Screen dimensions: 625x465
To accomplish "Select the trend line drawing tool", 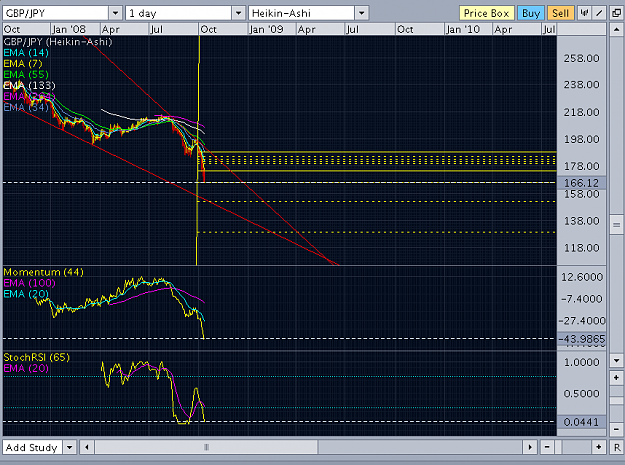I will [x=599, y=13].
